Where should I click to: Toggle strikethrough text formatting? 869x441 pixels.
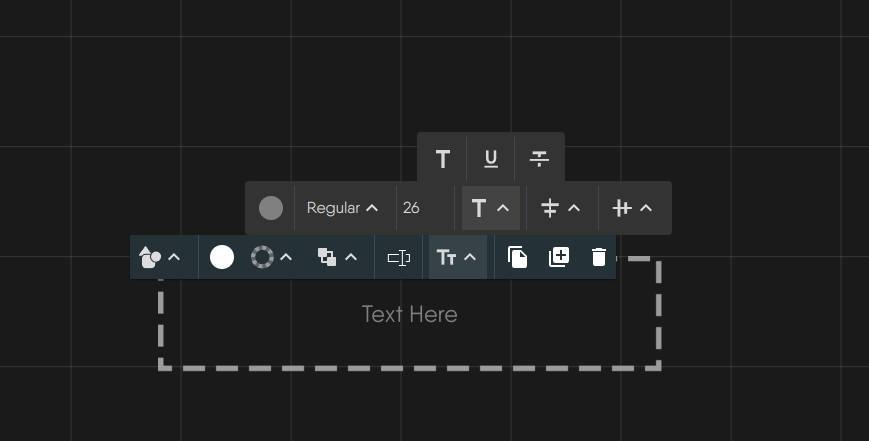539,159
